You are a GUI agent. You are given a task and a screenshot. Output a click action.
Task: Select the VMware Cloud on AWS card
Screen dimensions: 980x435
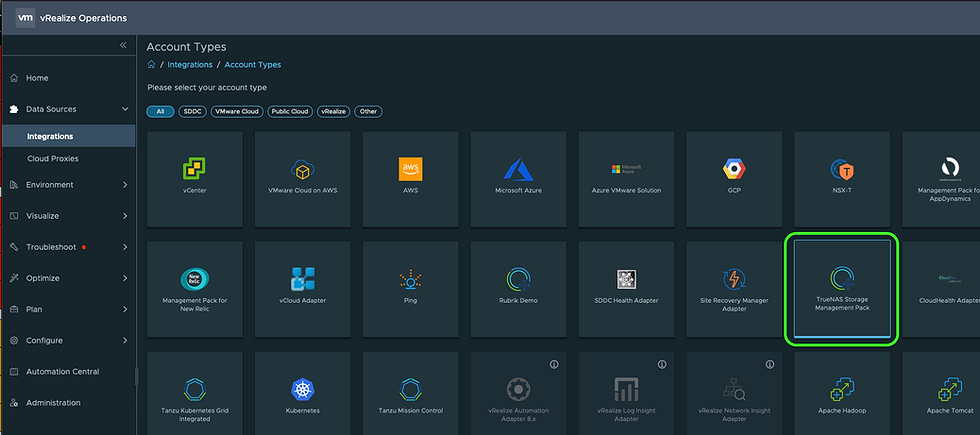[302, 179]
